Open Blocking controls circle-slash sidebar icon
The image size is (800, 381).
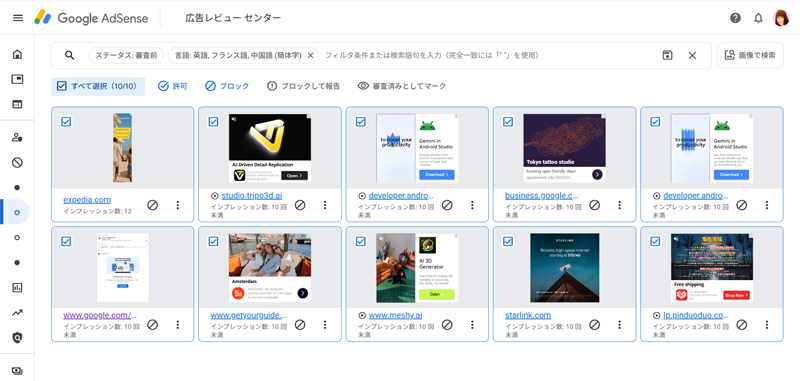[x=17, y=163]
